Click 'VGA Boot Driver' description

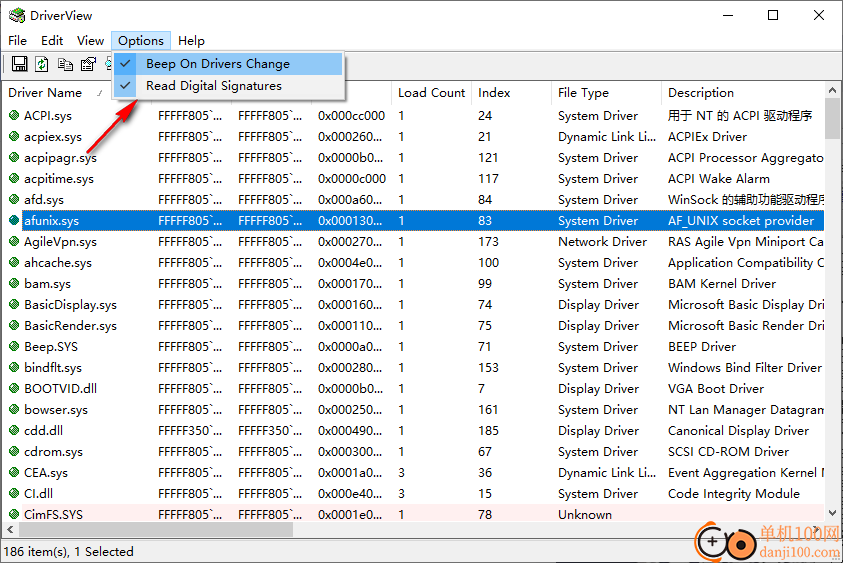pyautogui.click(x=716, y=388)
